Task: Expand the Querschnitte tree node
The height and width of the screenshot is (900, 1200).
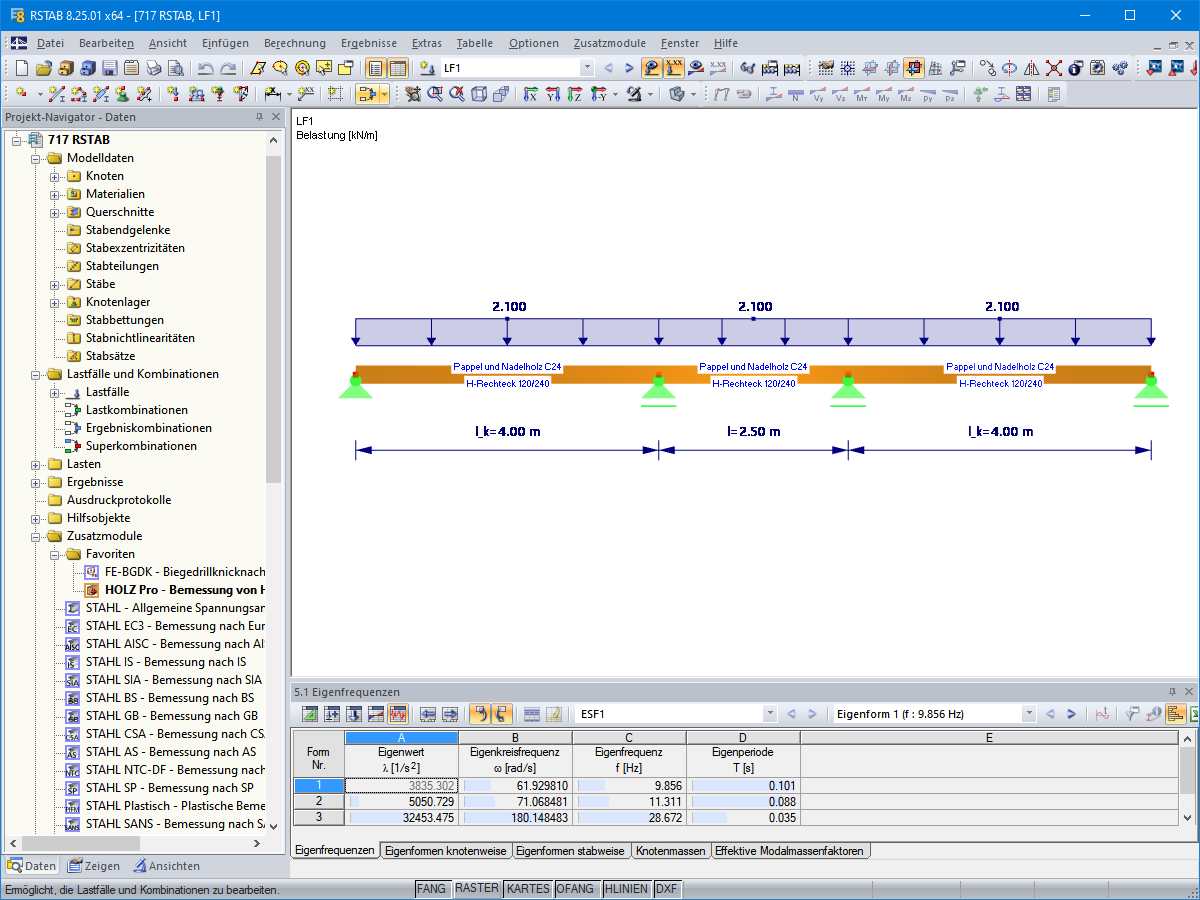Action: tap(55, 212)
